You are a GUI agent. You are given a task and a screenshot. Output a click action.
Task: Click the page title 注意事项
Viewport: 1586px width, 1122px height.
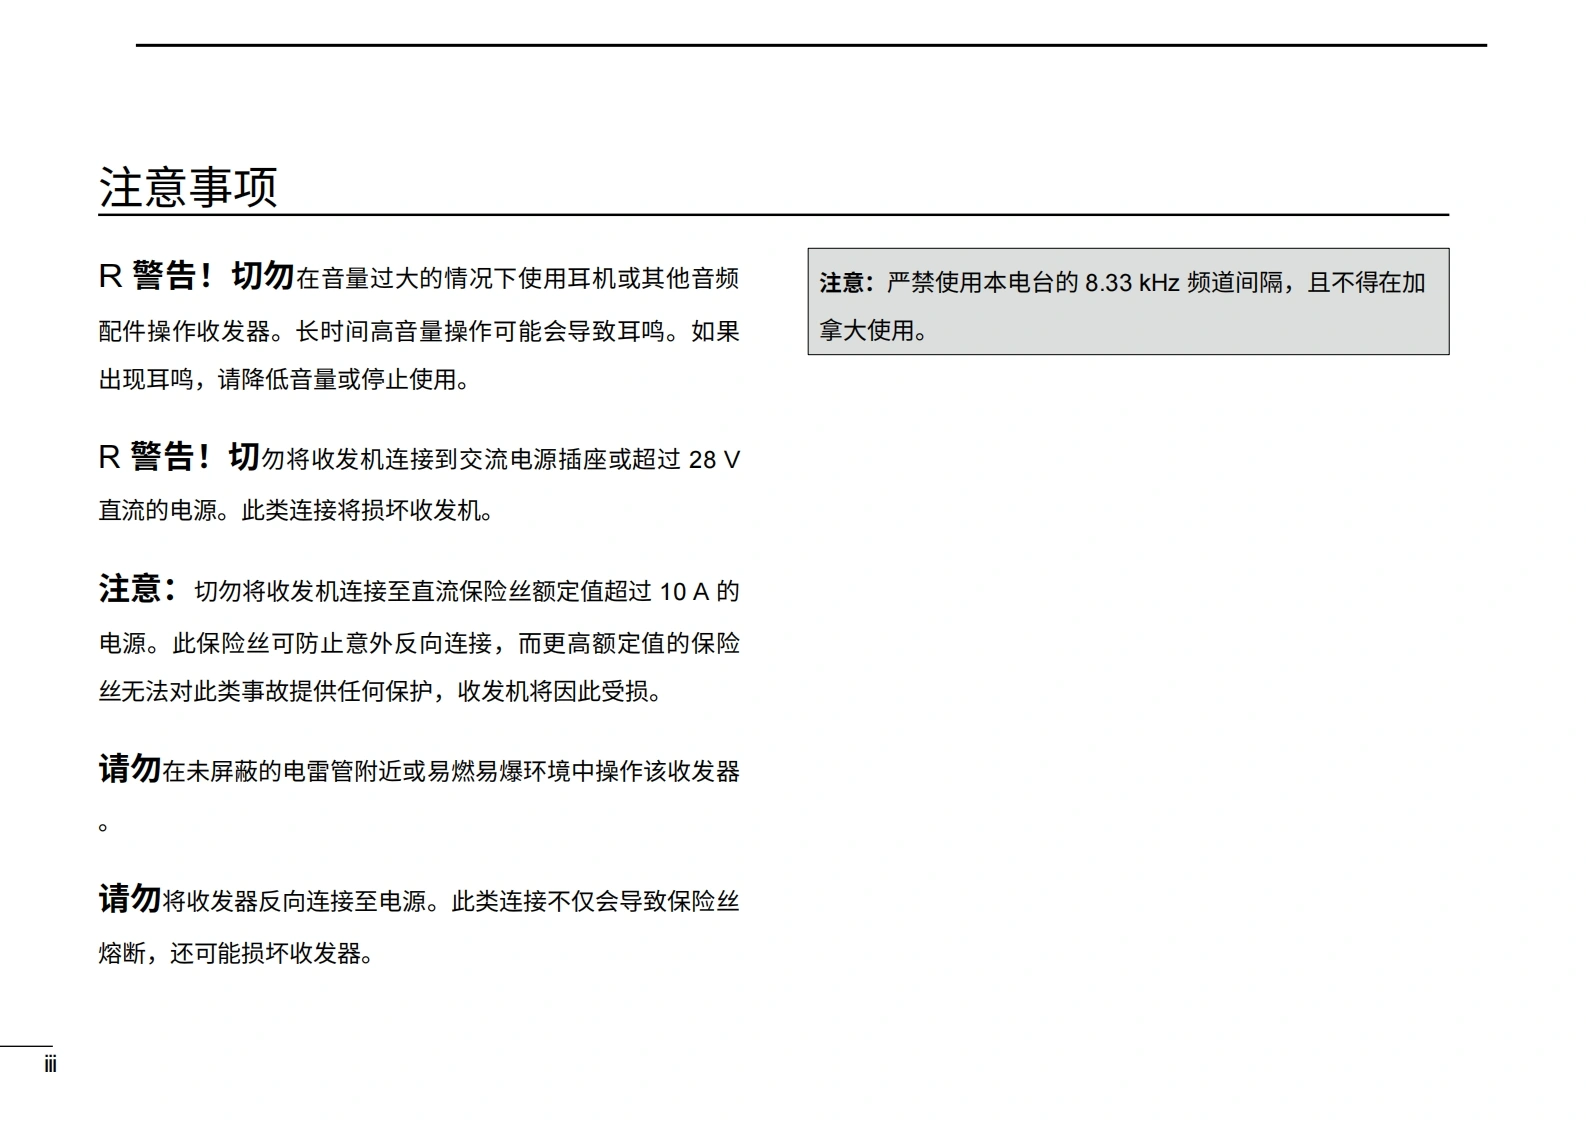pyautogui.click(x=188, y=187)
